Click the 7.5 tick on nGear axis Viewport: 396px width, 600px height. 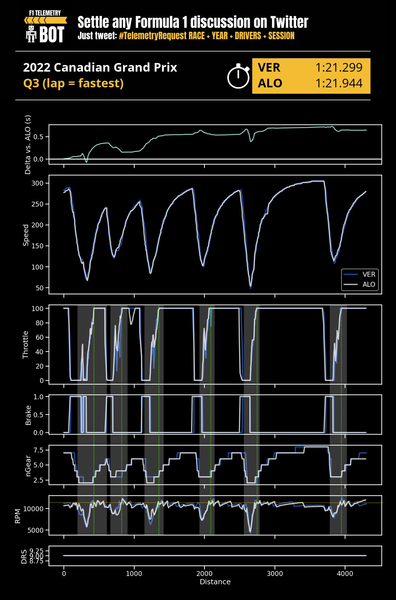40,450
